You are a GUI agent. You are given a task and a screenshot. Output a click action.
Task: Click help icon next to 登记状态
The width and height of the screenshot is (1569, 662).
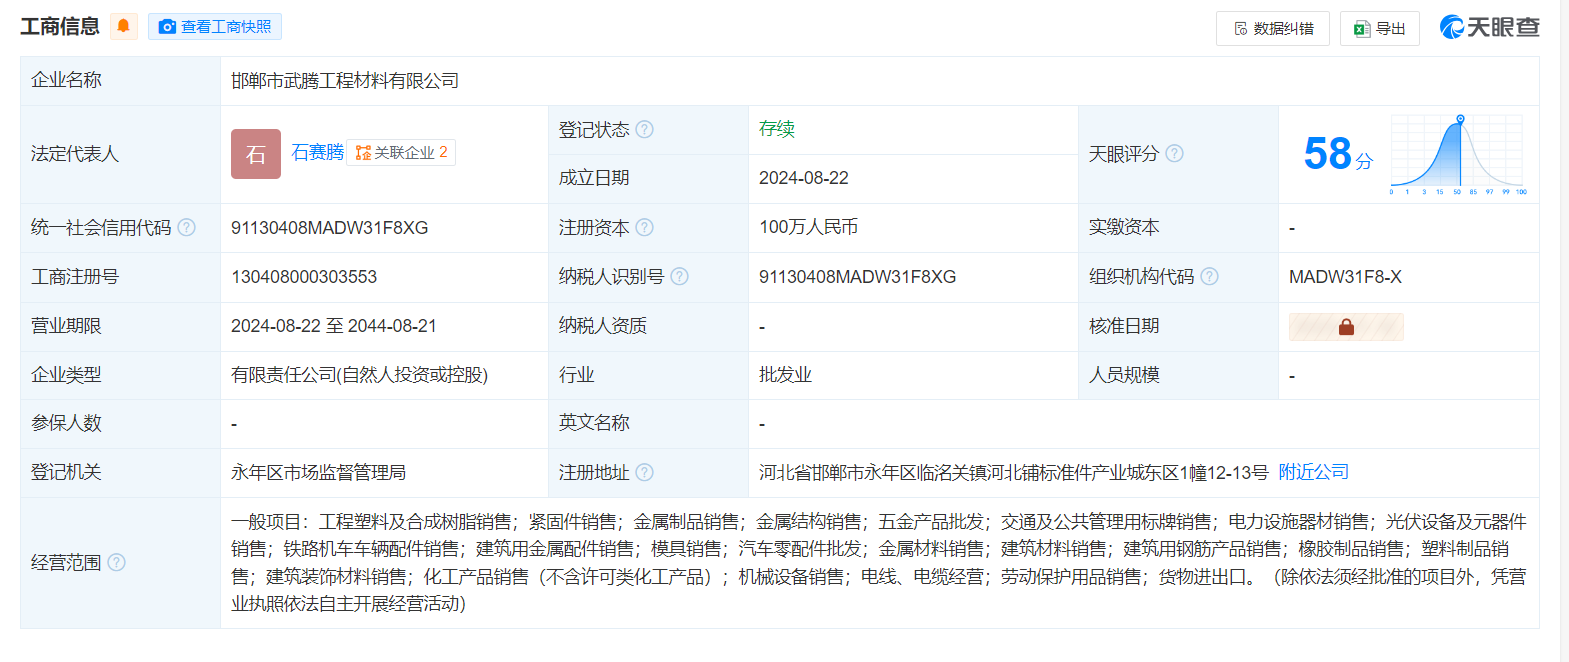pos(645,129)
